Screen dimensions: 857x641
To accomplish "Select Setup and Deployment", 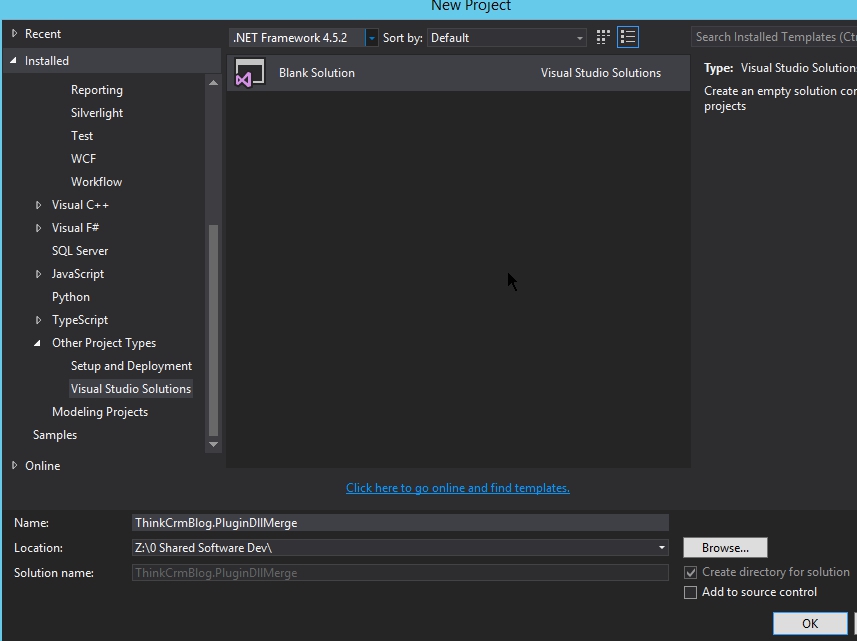I will coord(131,366).
